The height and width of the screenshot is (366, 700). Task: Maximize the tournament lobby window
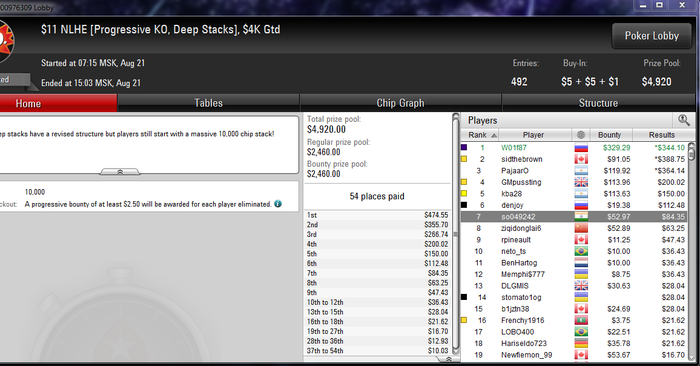pyautogui.click(x=659, y=5)
